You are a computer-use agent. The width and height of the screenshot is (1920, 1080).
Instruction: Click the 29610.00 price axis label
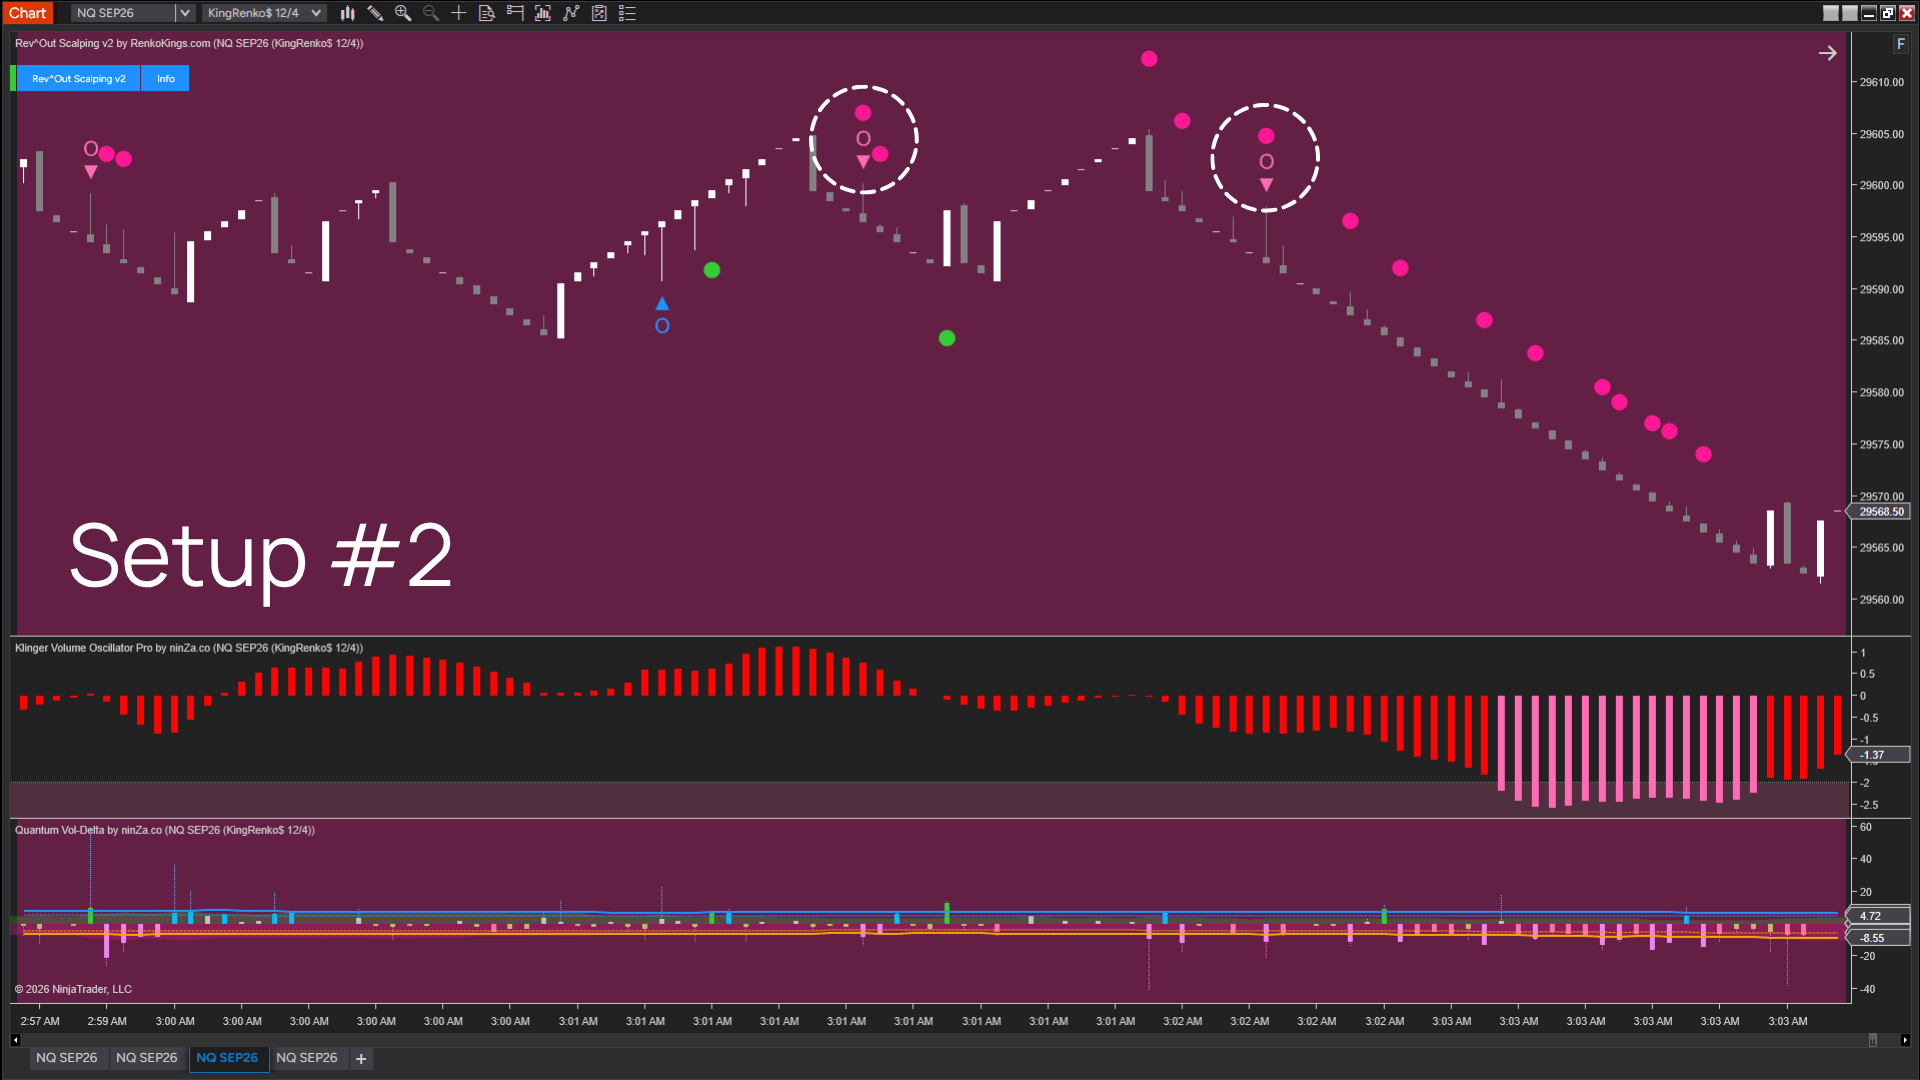click(1881, 82)
